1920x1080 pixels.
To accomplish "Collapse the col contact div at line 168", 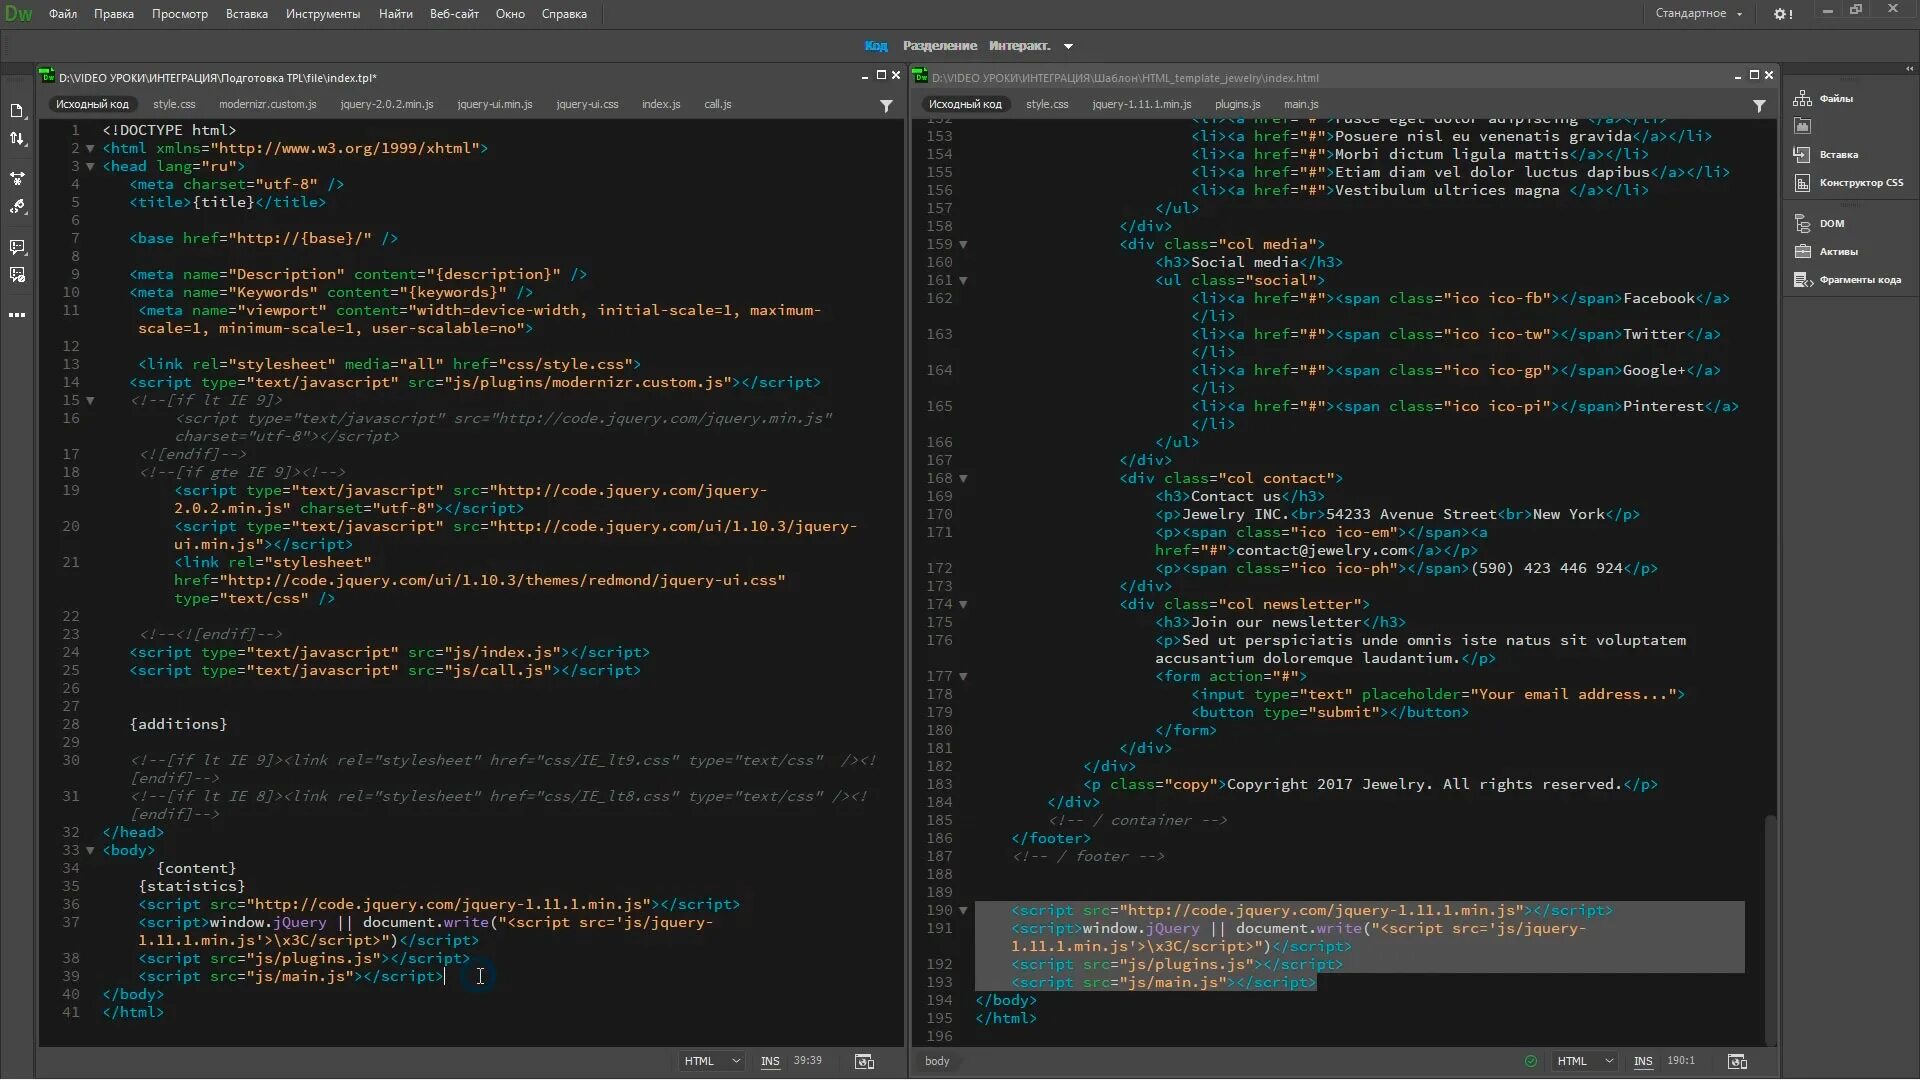I will 963,479.
